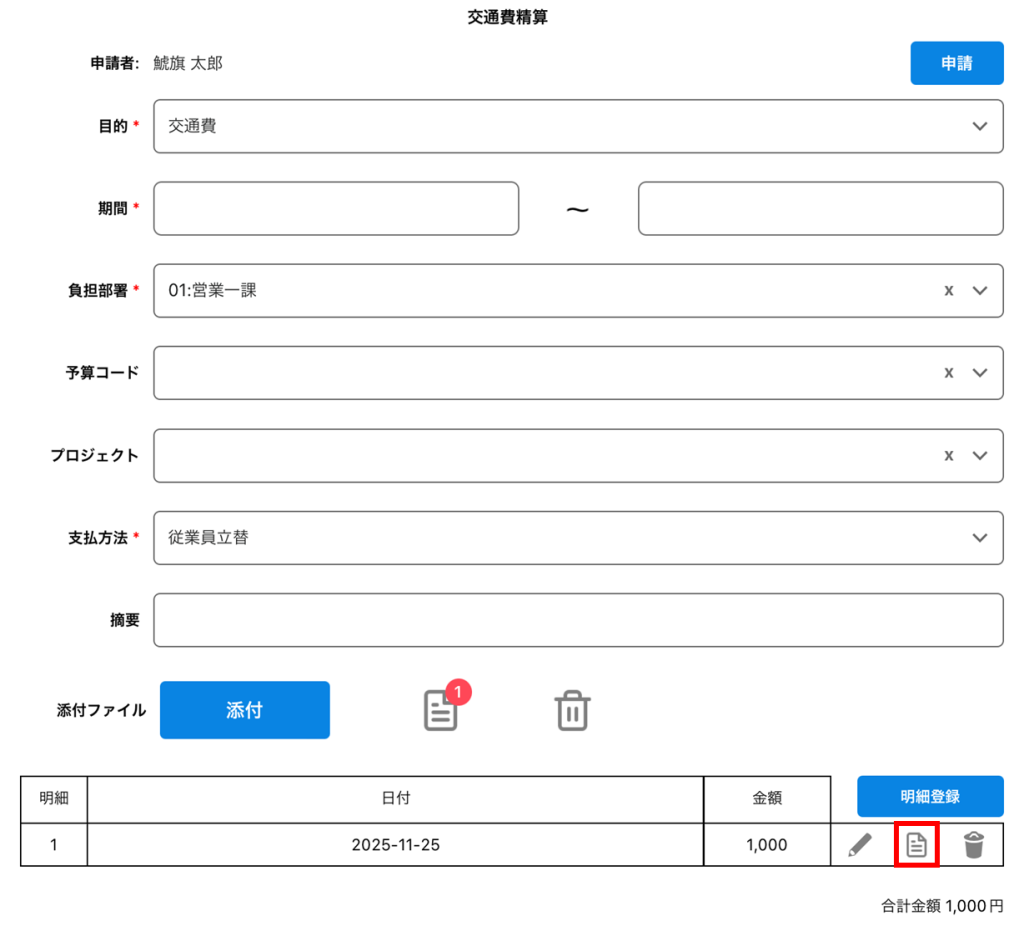Viewport: 1024px width, 931px height.
Task: Clear the プロジェクト field with x
Action: click(948, 455)
